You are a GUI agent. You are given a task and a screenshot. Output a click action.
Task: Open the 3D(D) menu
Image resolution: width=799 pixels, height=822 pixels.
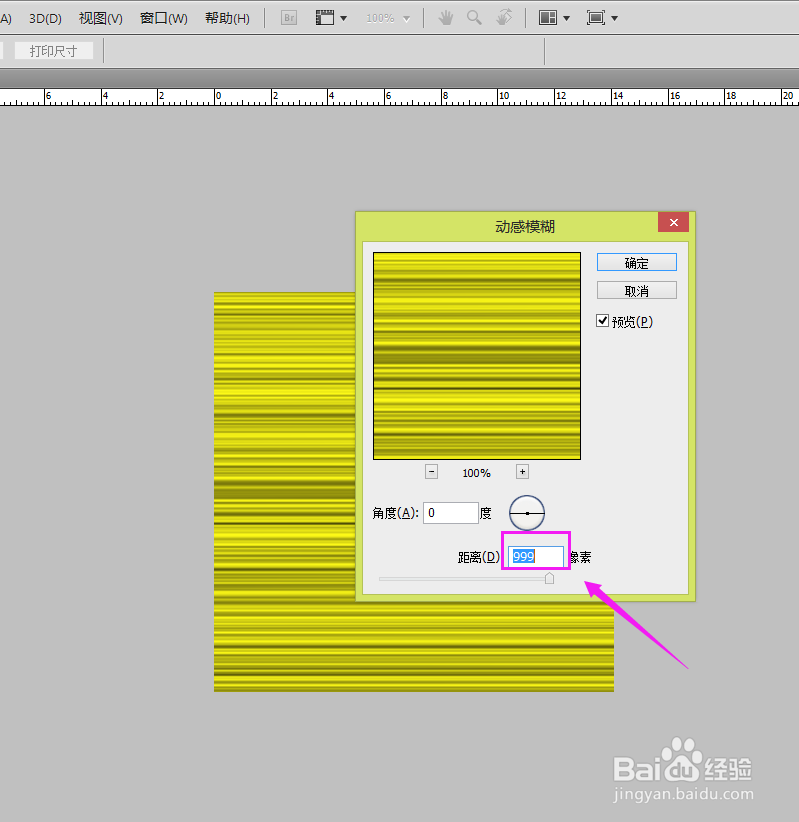click(x=45, y=18)
